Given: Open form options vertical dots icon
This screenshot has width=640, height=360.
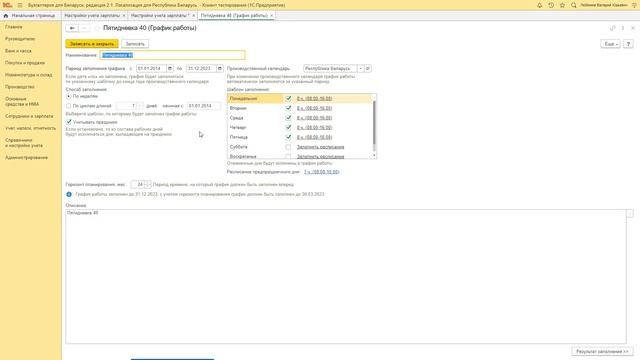Looking at the screenshot, I should point(623,28).
